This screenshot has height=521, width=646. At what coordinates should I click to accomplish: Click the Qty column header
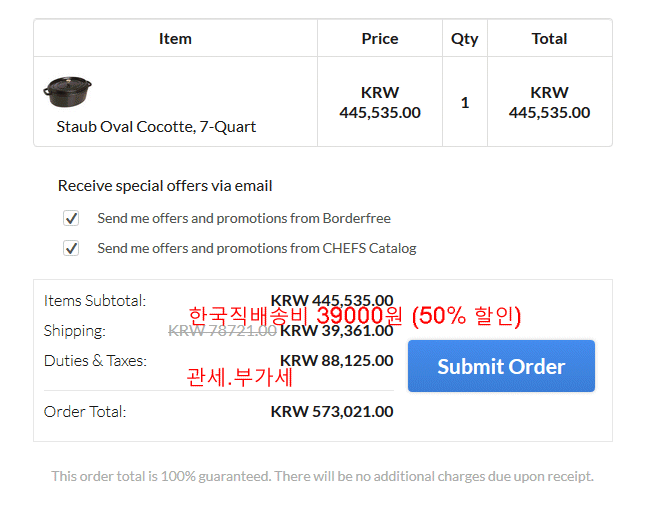464,38
